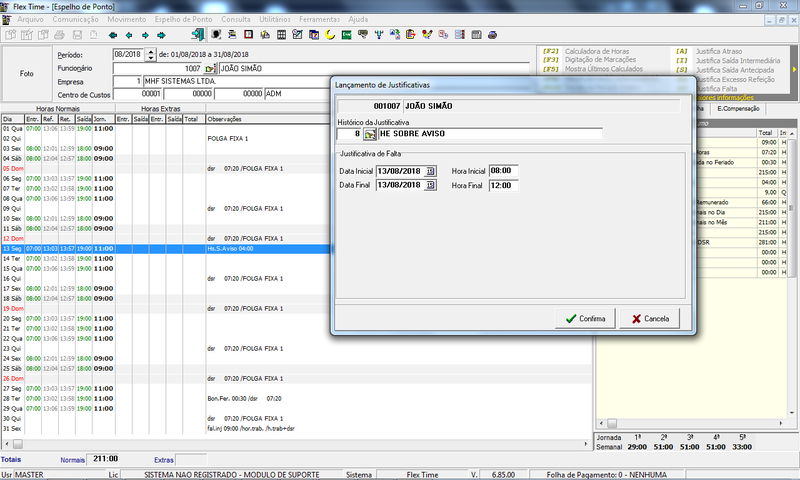The image size is (800, 480).
Task: Switch to the E.Compensação tab
Action: coord(738,109)
